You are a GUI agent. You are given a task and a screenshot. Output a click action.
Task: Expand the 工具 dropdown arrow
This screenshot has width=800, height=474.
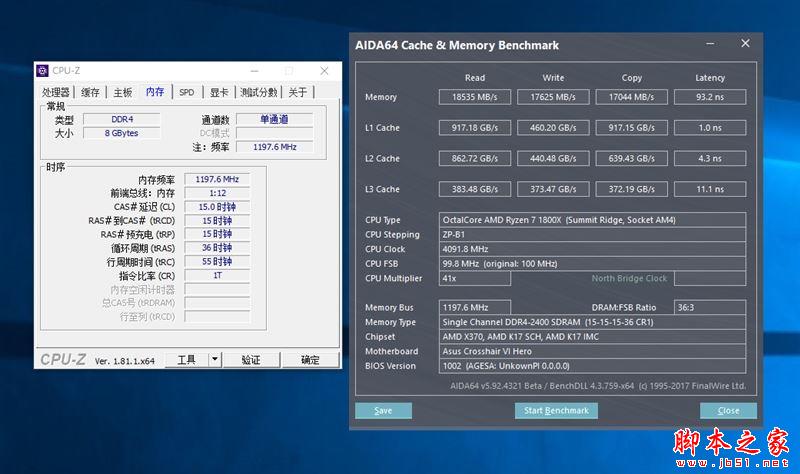tap(215, 360)
